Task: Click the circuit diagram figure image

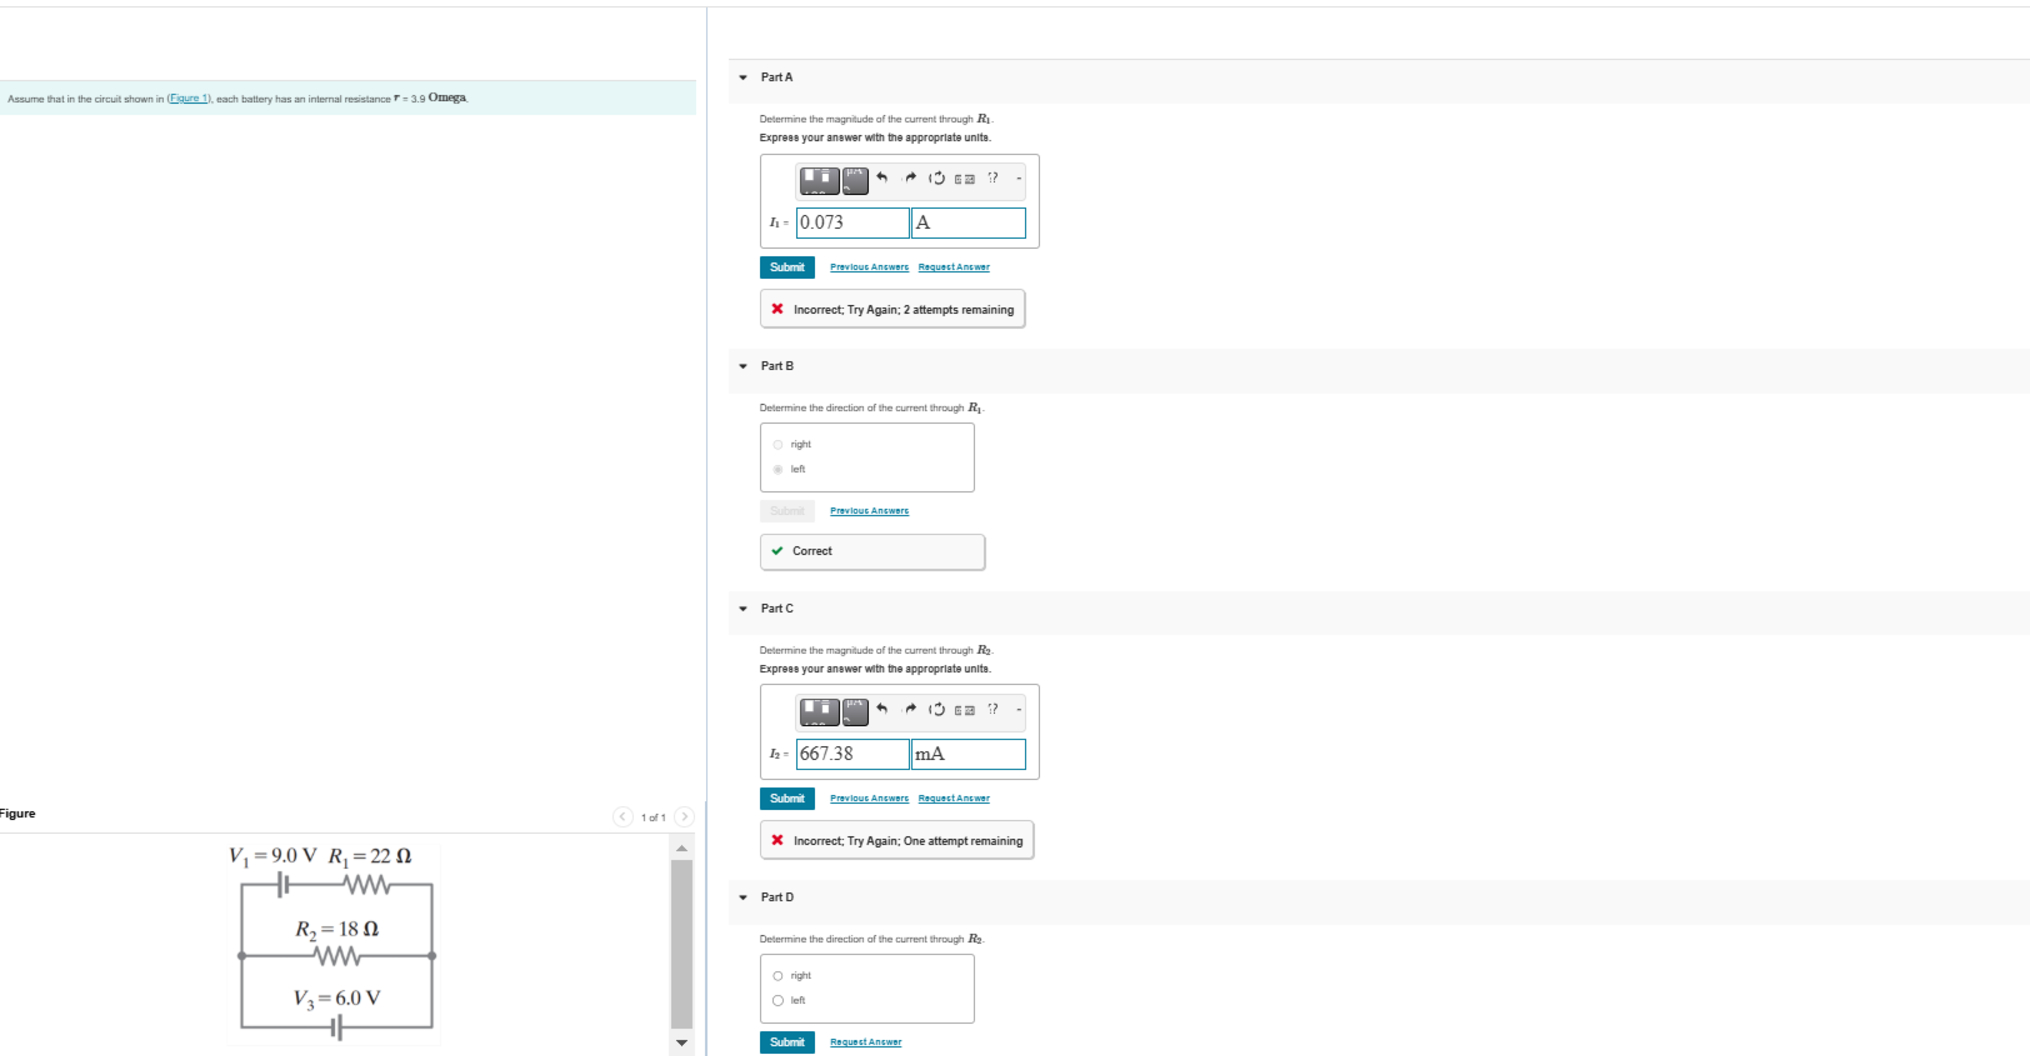Action: [334, 944]
